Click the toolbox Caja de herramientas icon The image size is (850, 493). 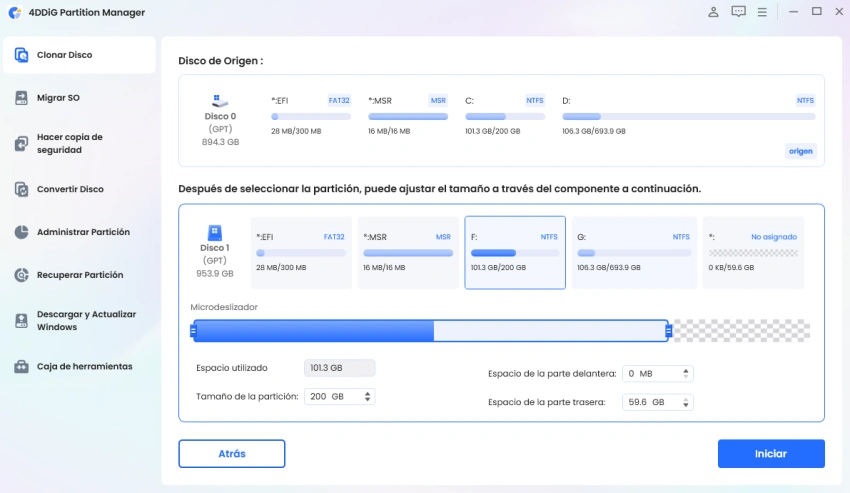21,367
